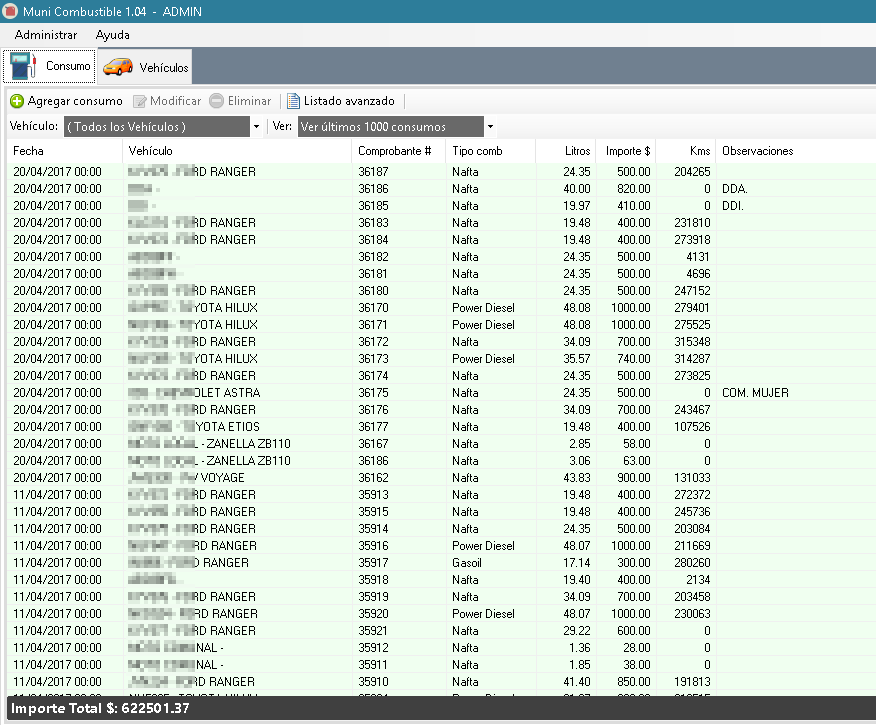Click the Kms value 2134
The width and height of the screenshot is (876, 725).
click(x=698, y=580)
